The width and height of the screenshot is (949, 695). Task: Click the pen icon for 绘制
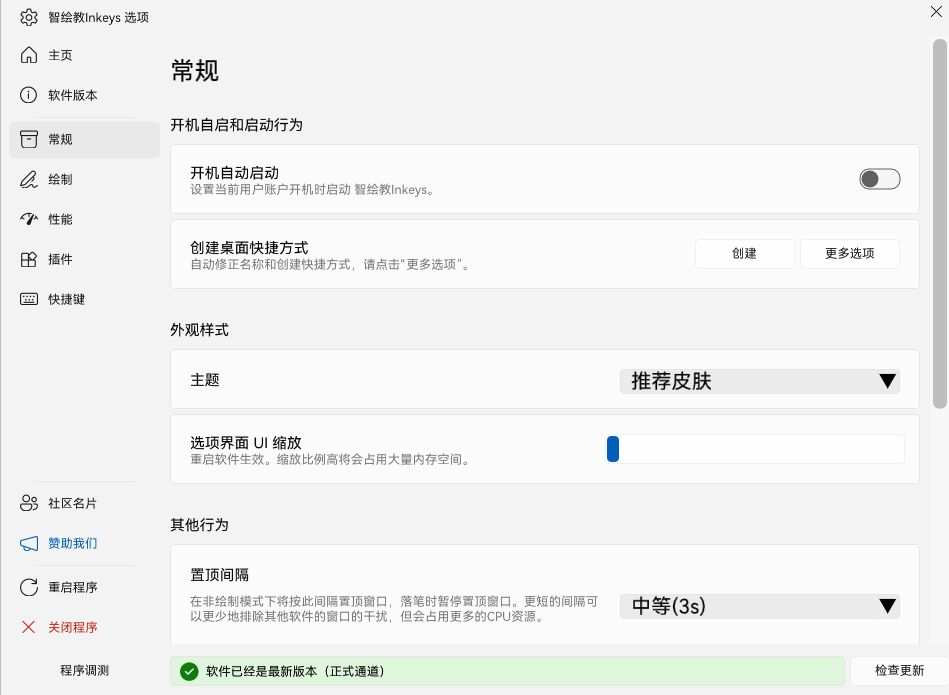coord(28,179)
